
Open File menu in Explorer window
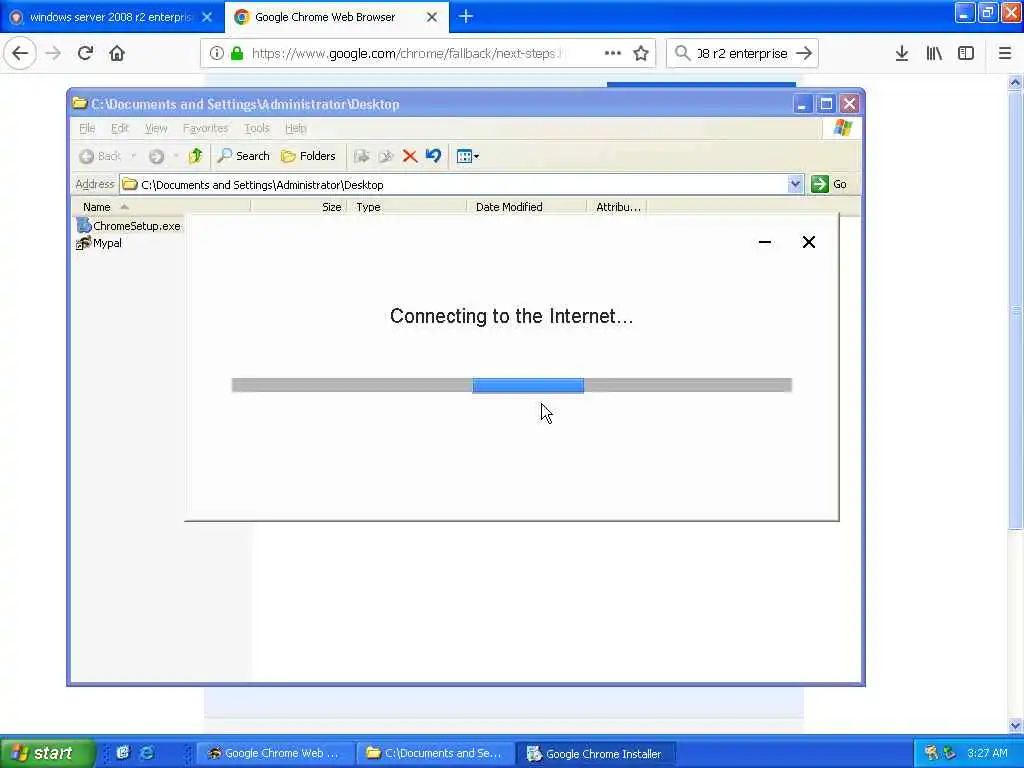click(x=87, y=129)
